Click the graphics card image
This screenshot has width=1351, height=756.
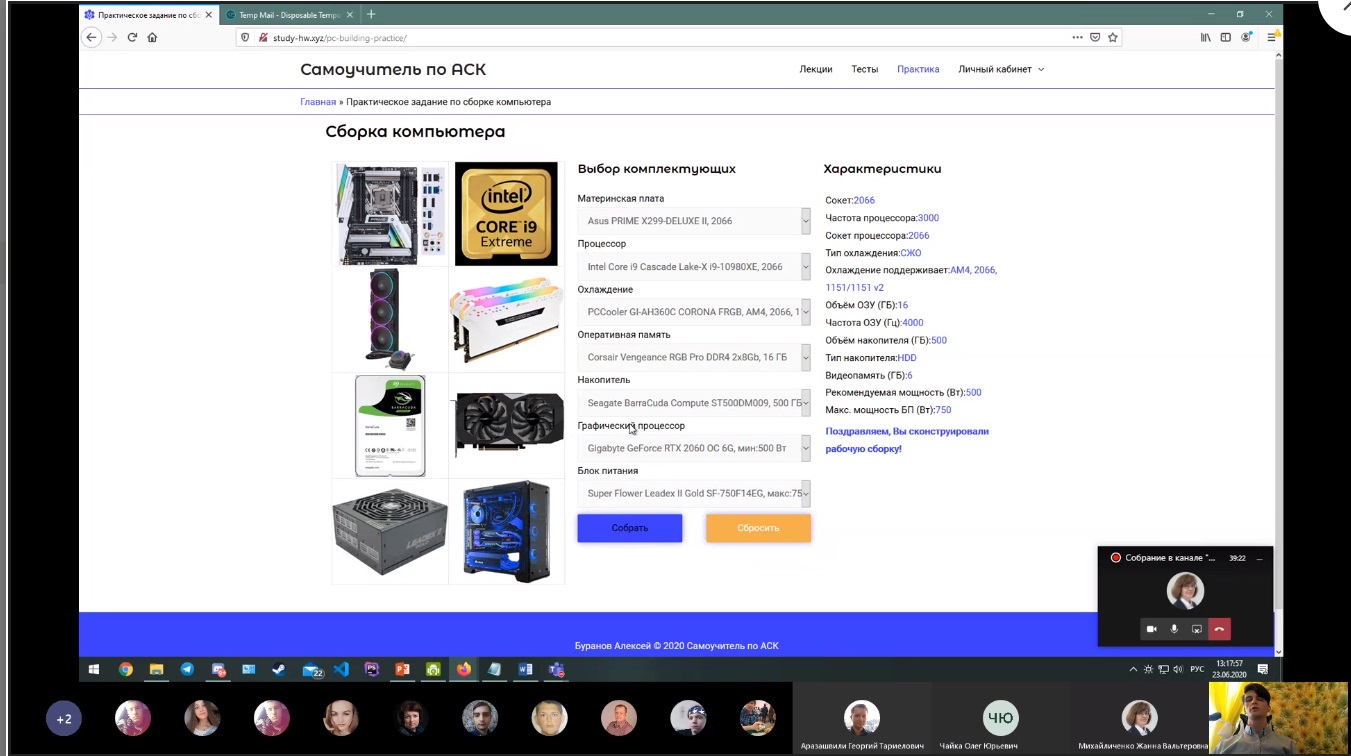point(507,424)
